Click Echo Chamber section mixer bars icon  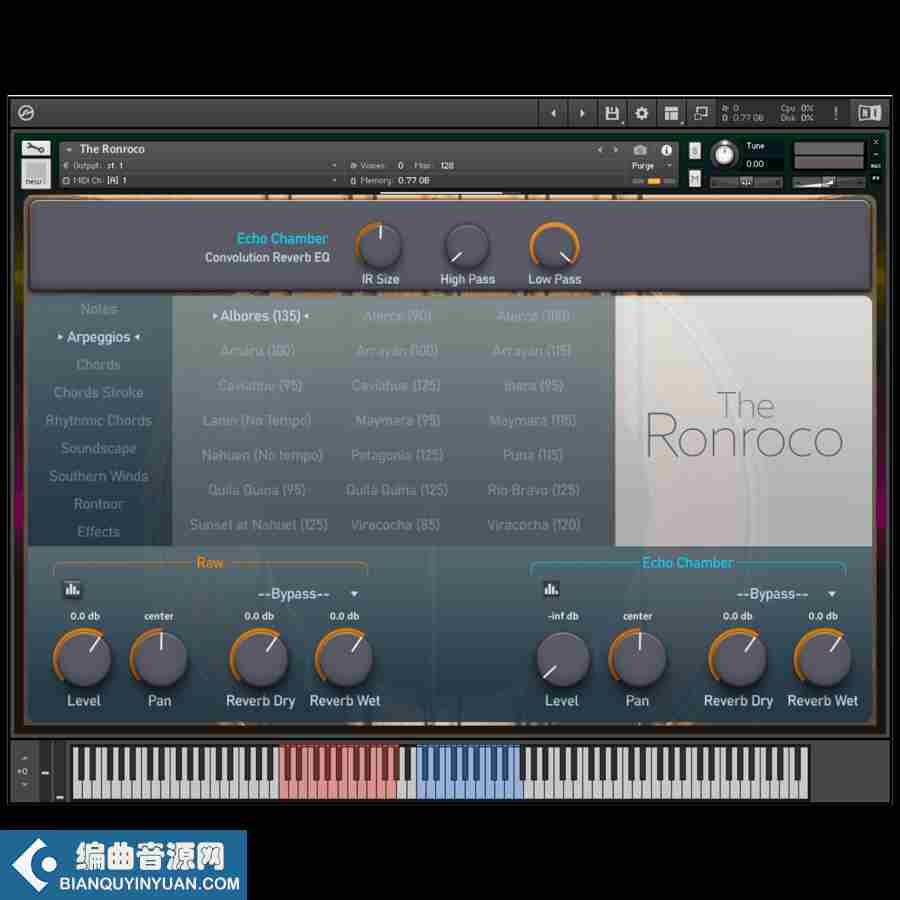551,589
